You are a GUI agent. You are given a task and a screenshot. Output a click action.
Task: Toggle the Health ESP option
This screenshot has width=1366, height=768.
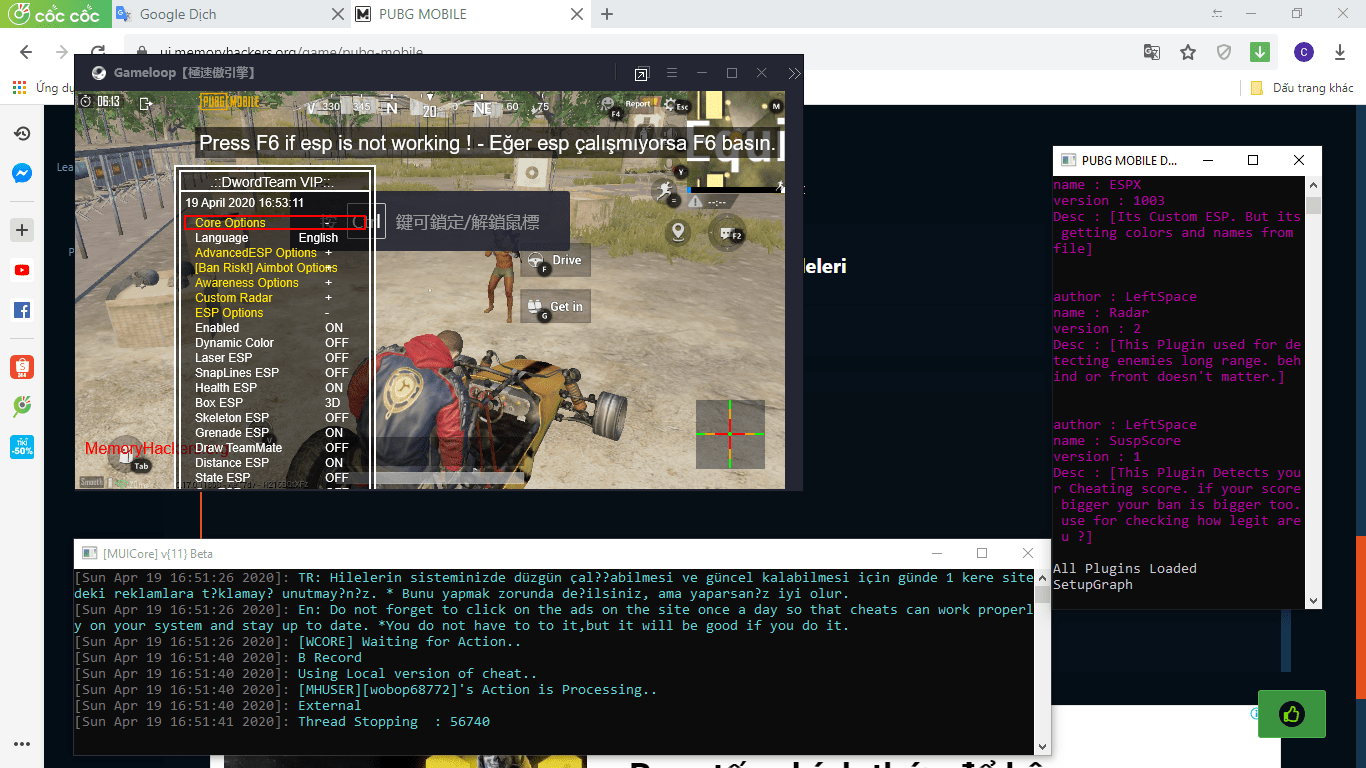click(x=270, y=388)
